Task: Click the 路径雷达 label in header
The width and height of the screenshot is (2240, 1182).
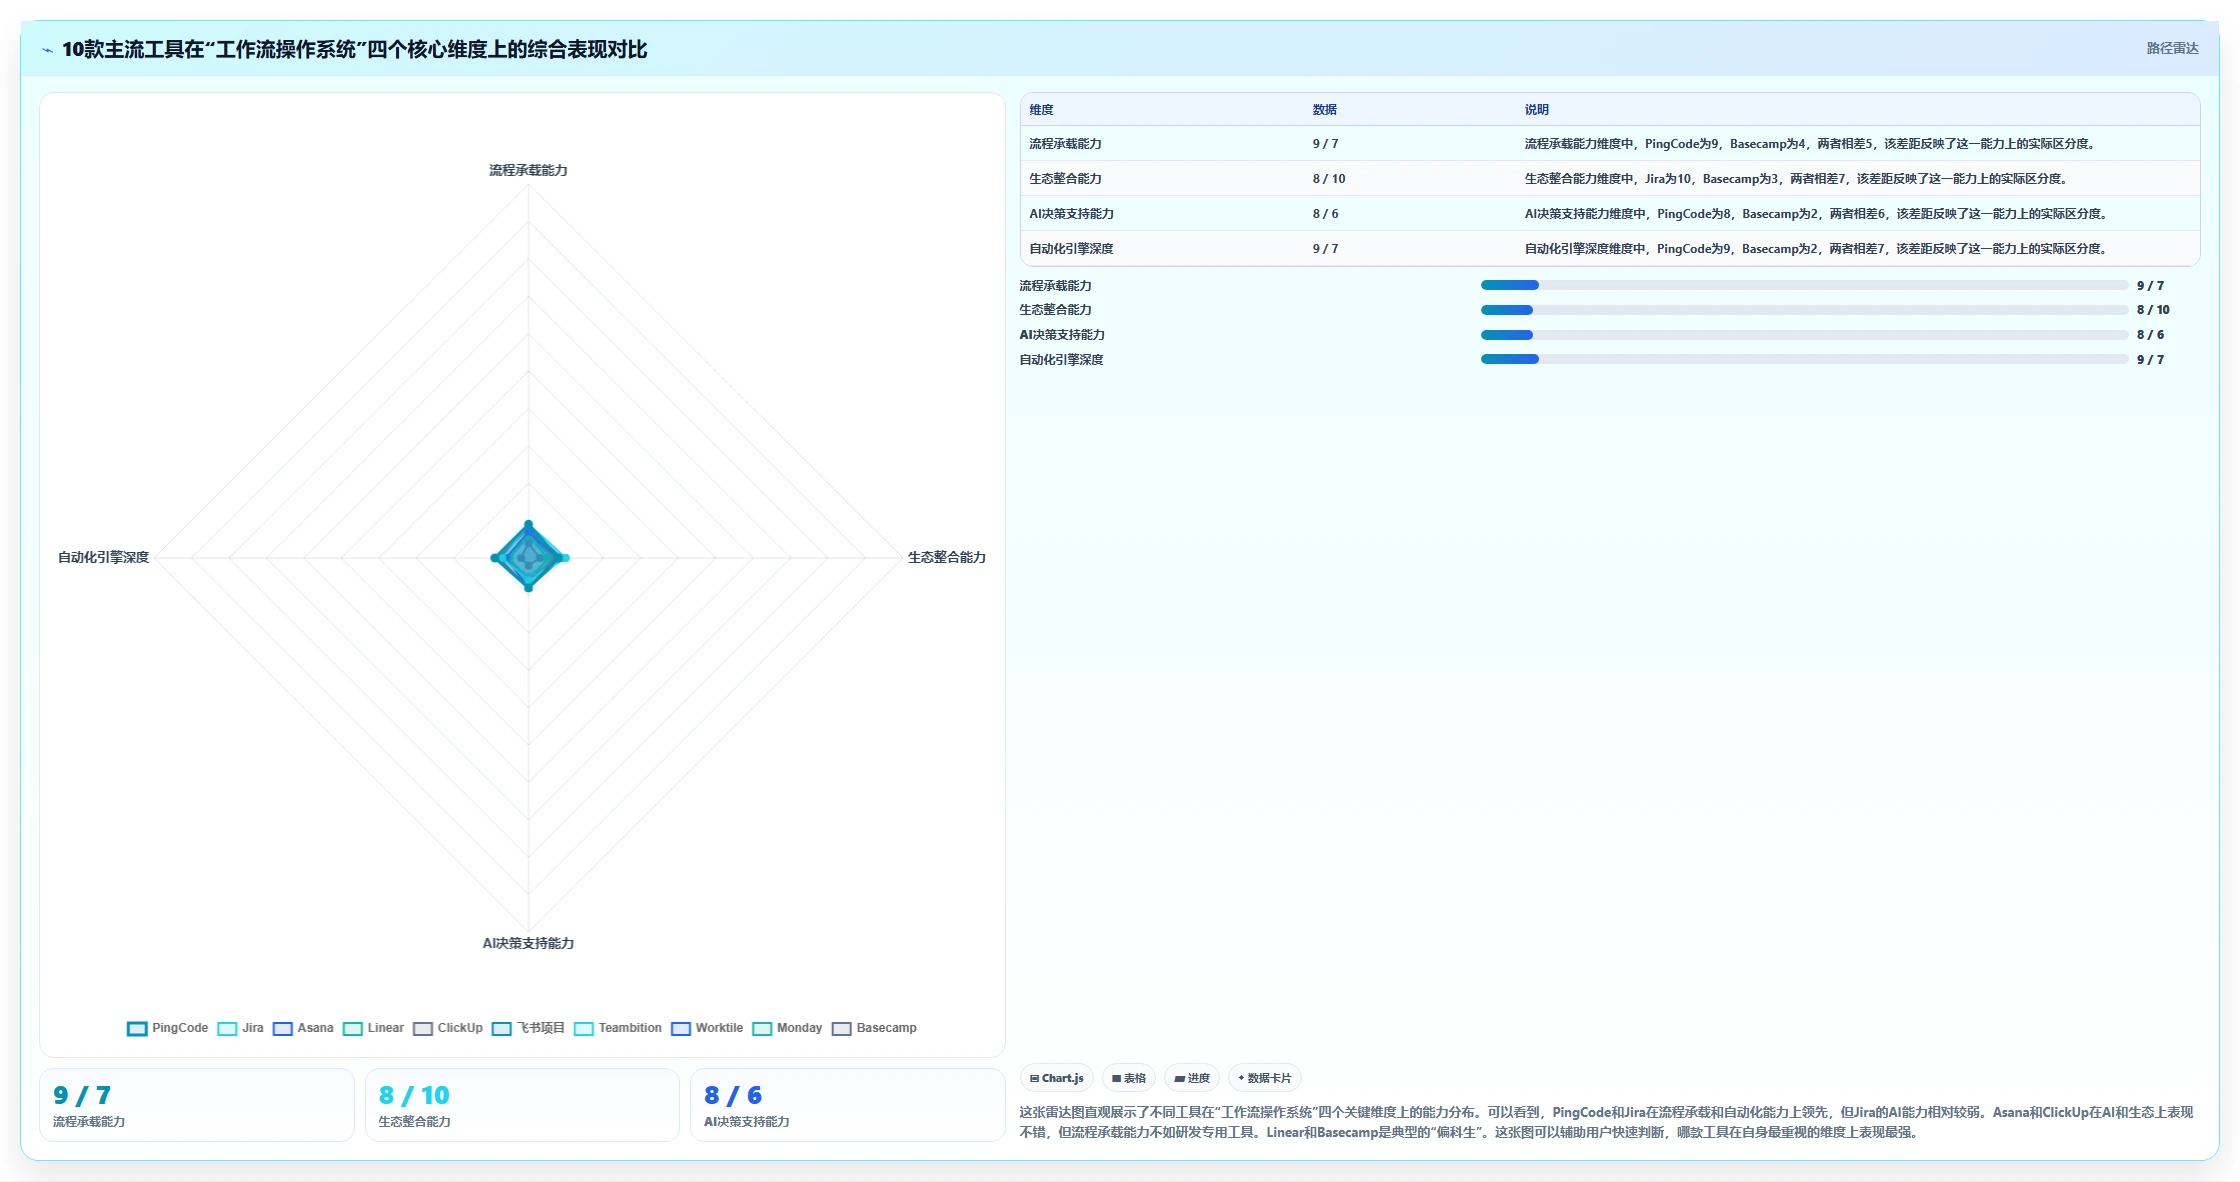Action: [x=2172, y=48]
